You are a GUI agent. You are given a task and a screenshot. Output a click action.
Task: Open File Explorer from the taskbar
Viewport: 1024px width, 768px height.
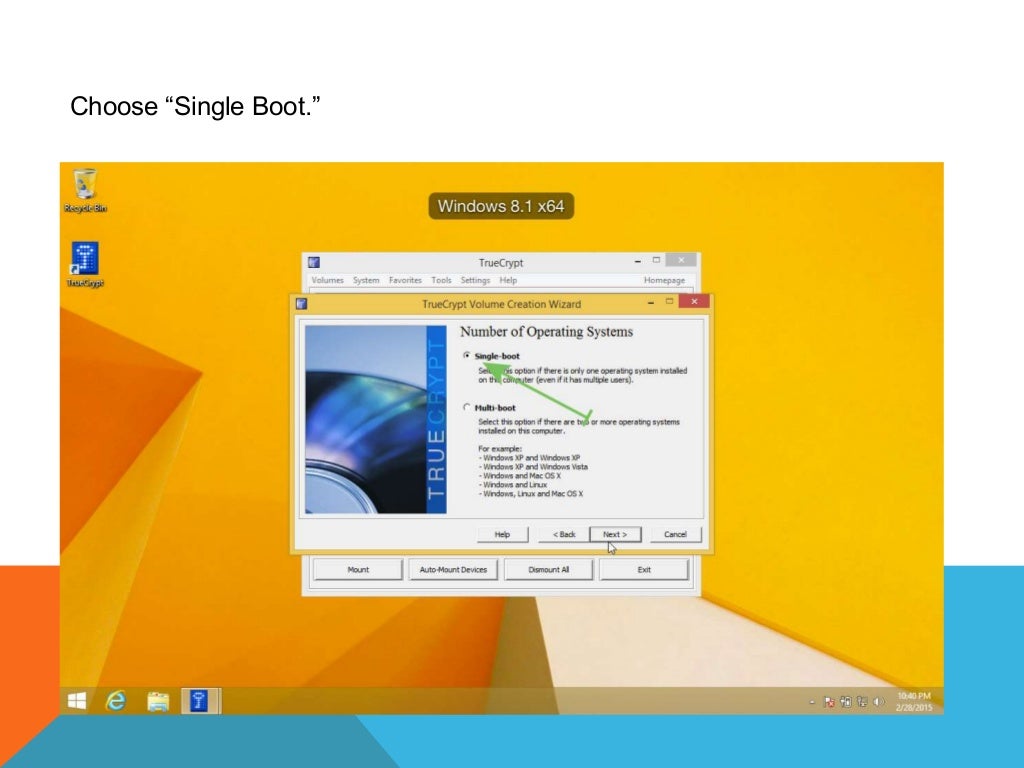[158, 701]
